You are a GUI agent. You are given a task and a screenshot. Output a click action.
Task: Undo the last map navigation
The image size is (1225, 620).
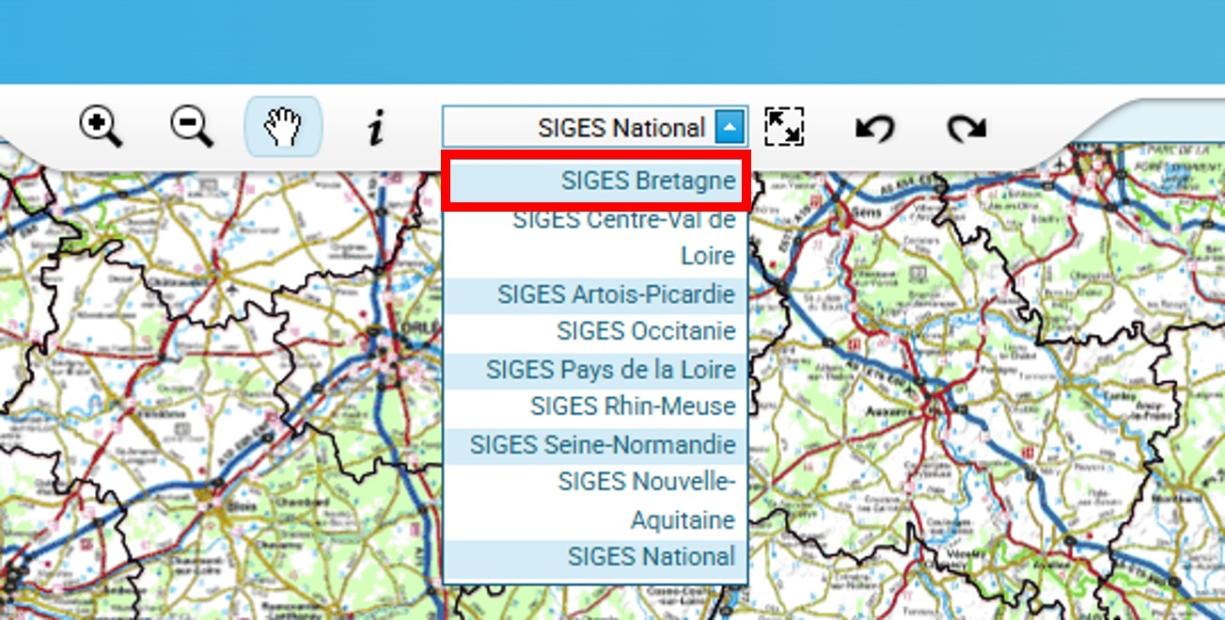(x=873, y=127)
